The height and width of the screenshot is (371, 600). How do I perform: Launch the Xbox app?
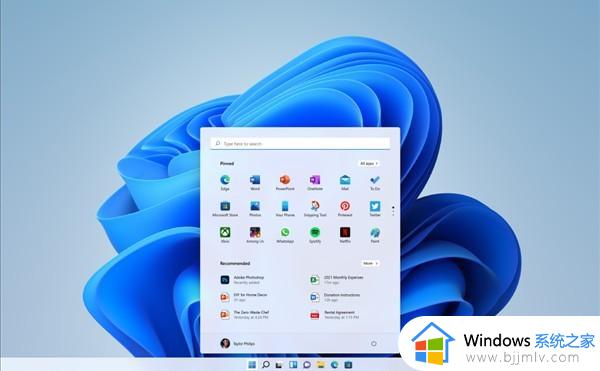coord(225,235)
